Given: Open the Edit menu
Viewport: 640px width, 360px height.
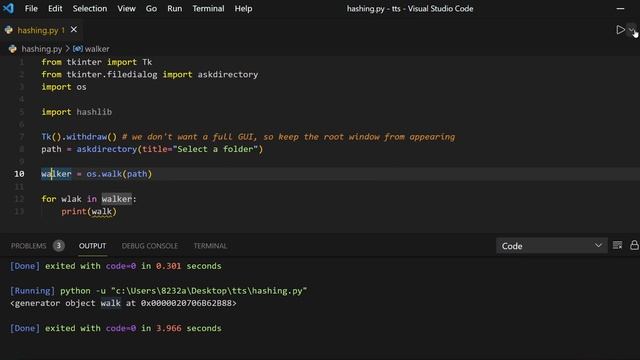Looking at the screenshot, I should pyautogui.click(x=55, y=9).
